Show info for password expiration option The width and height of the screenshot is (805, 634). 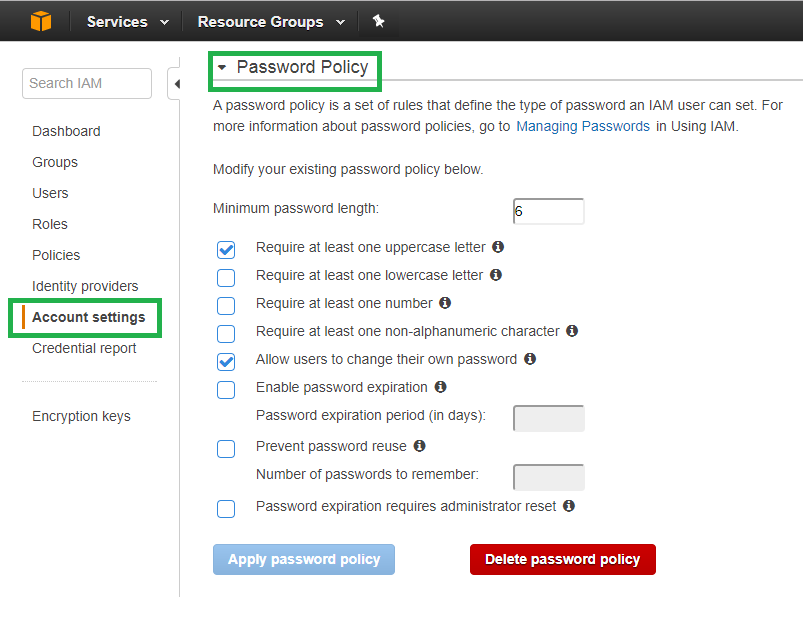(x=440, y=387)
